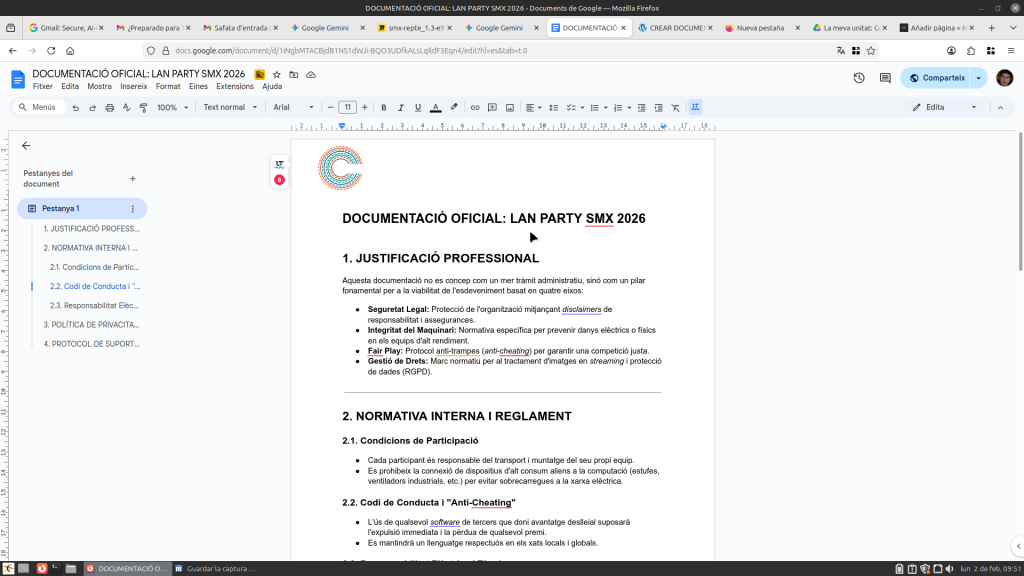Image resolution: width=1024 pixels, height=576 pixels.
Task: Open the text color picker
Action: (435, 107)
